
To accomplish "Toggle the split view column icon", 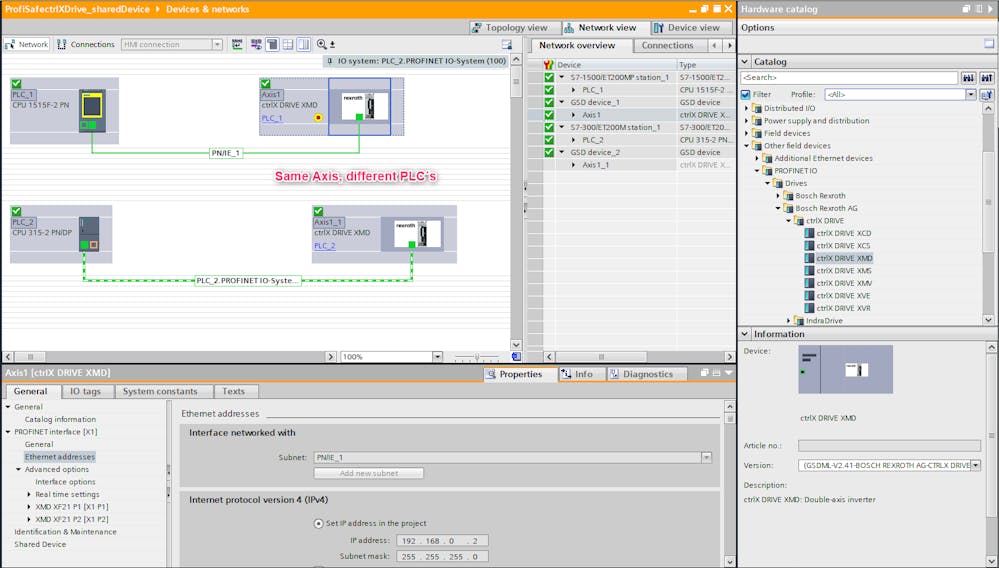I will [304, 45].
